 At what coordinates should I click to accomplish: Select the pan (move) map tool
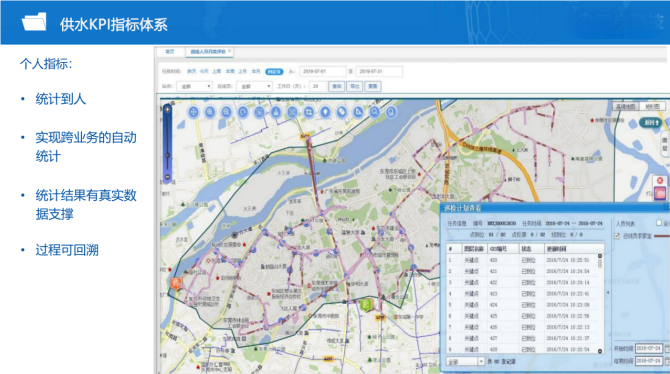click(x=193, y=112)
